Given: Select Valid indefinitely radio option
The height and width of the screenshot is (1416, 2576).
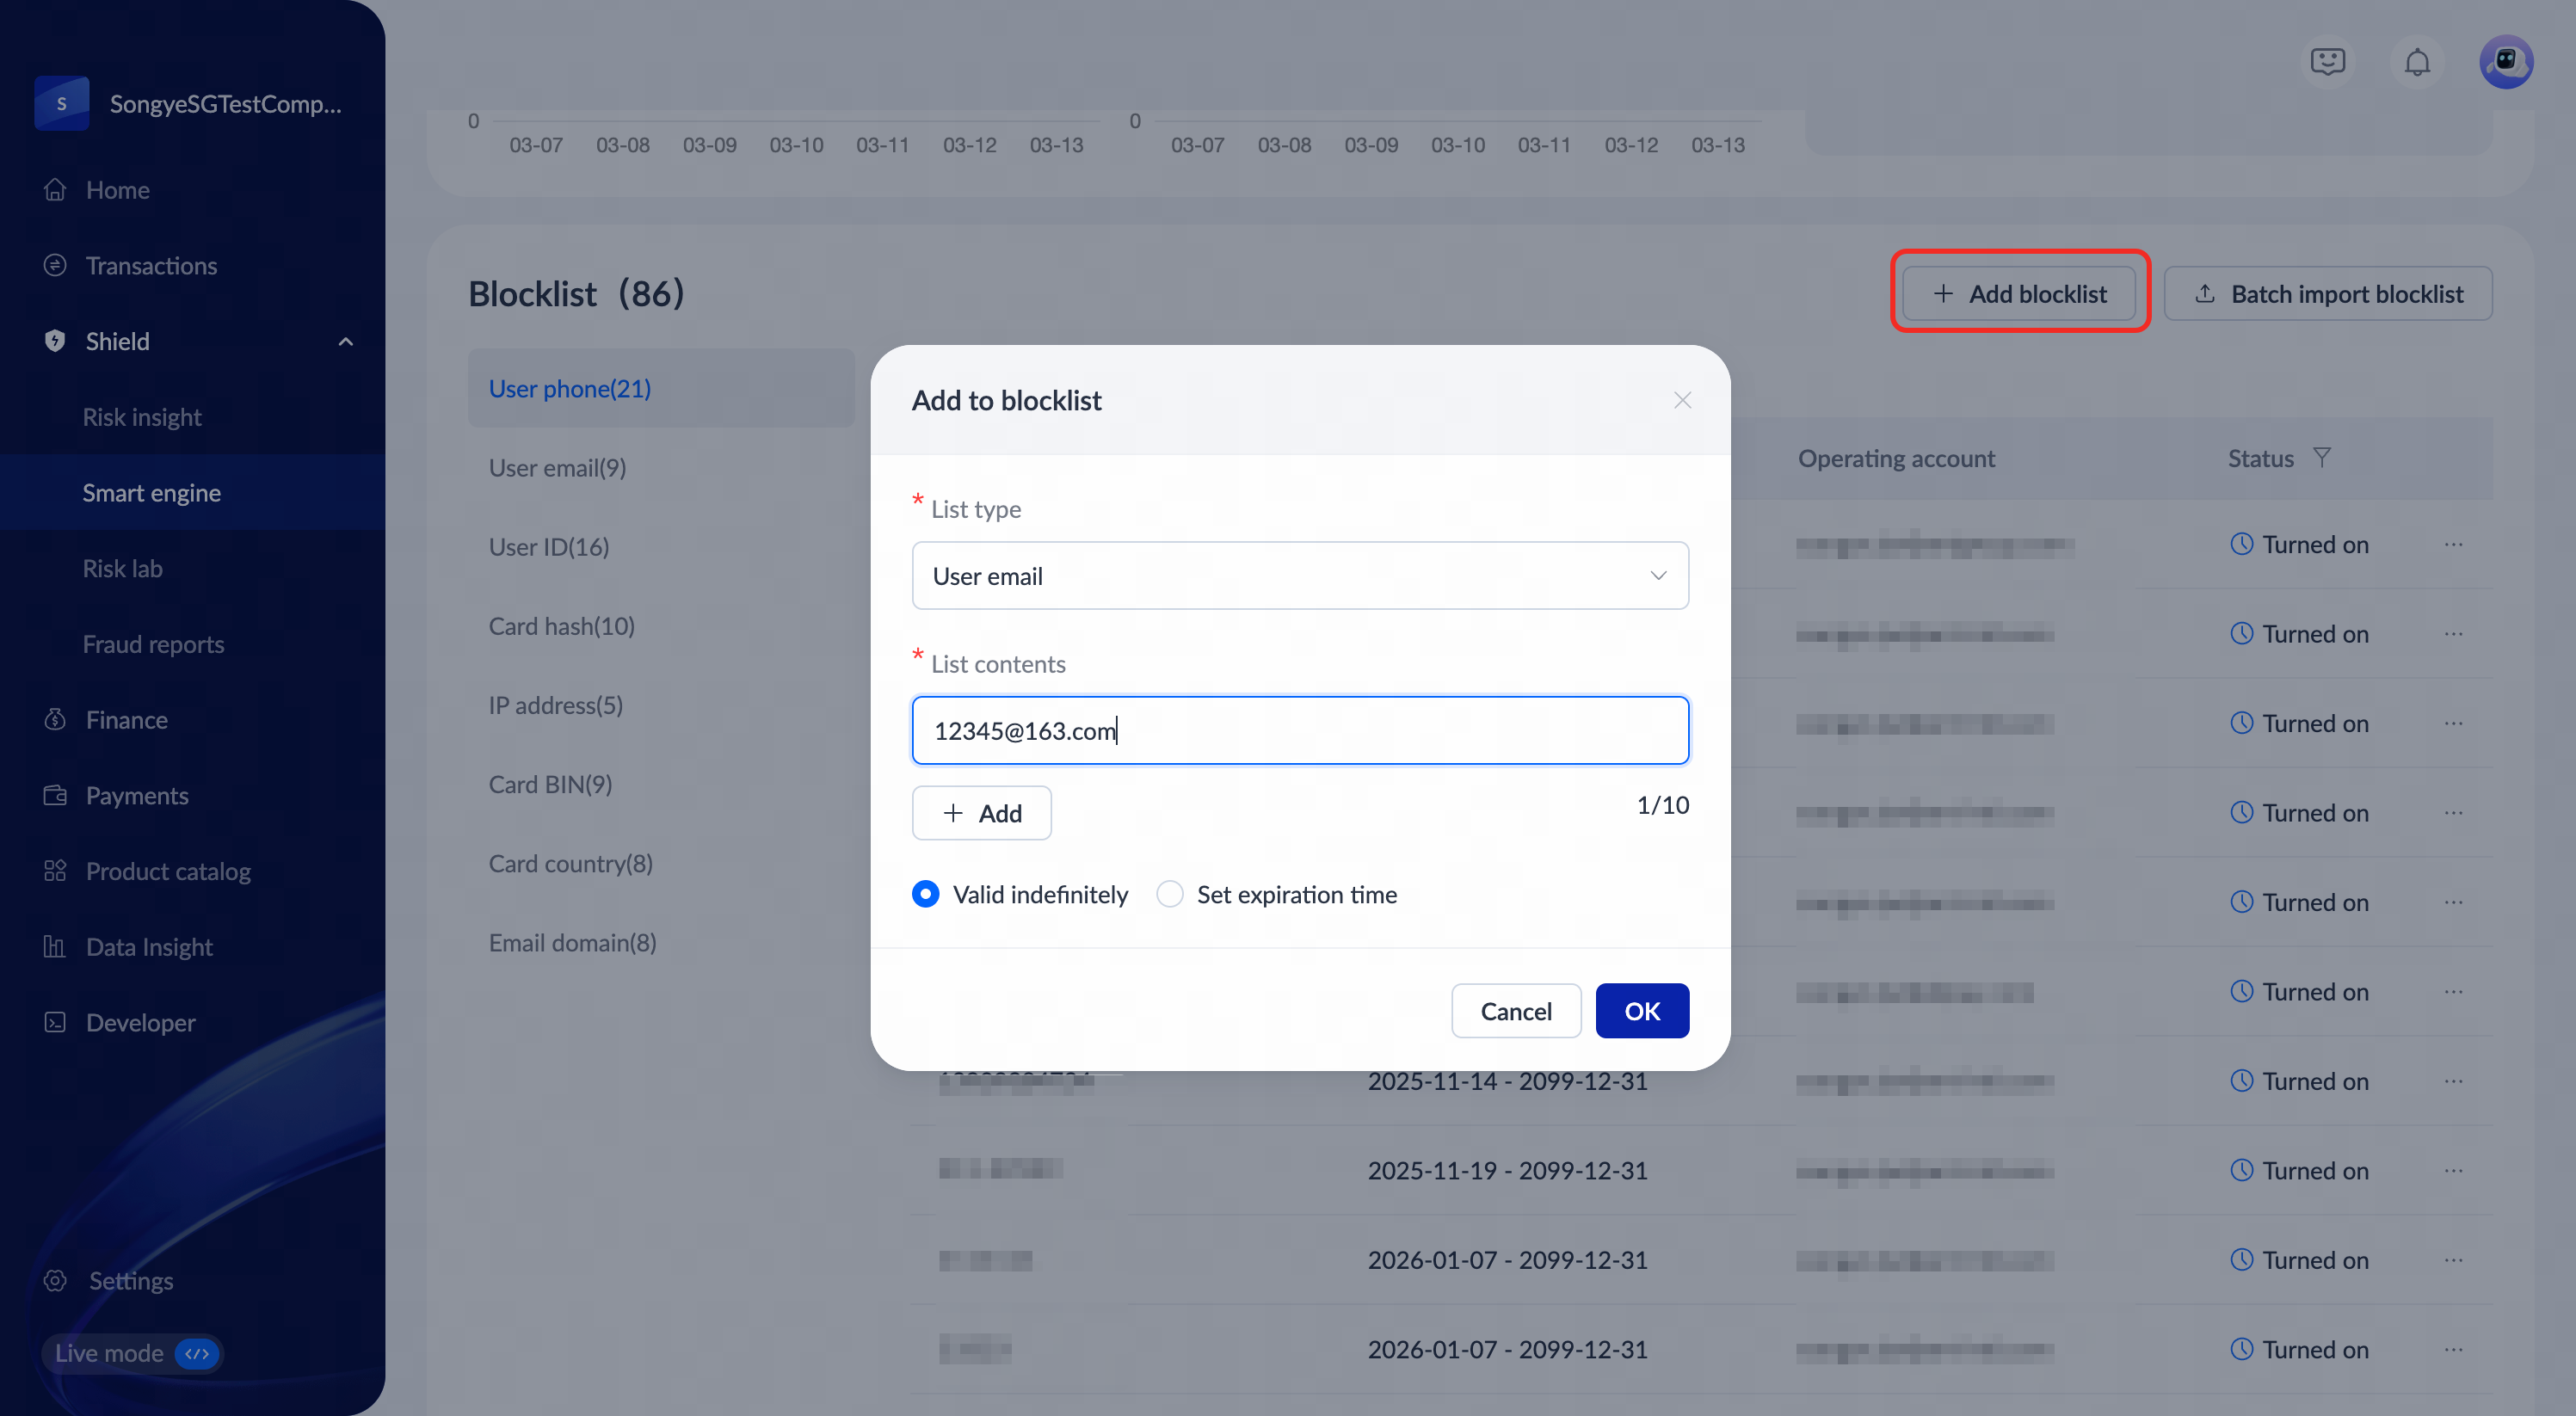Looking at the screenshot, I should tap(925, 893).
